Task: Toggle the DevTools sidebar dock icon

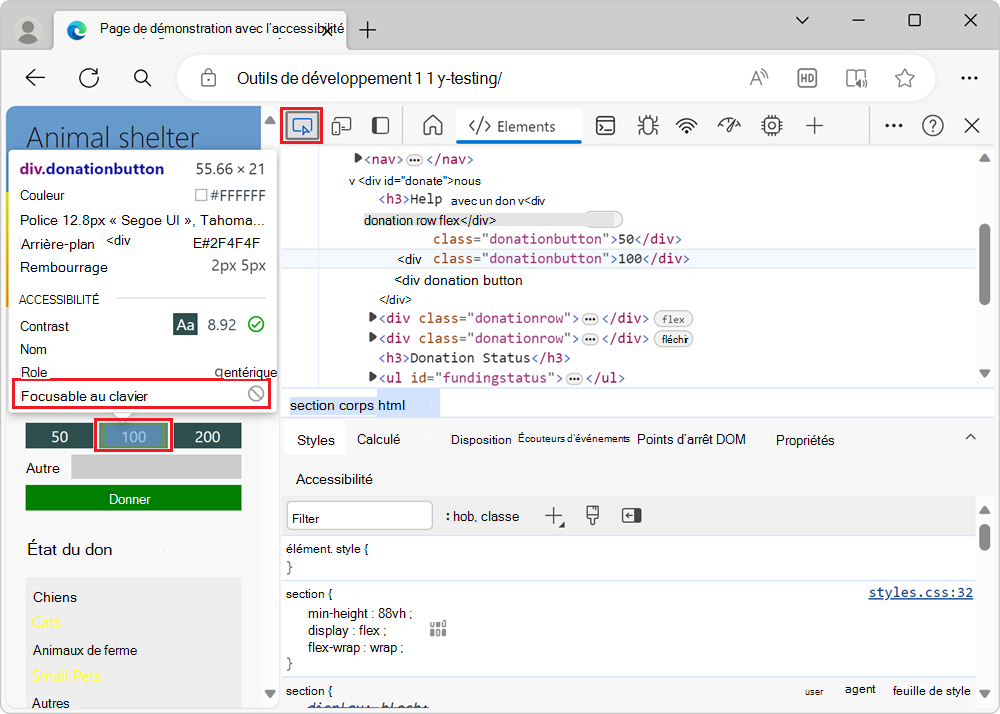Action: (x=380, y=126)
